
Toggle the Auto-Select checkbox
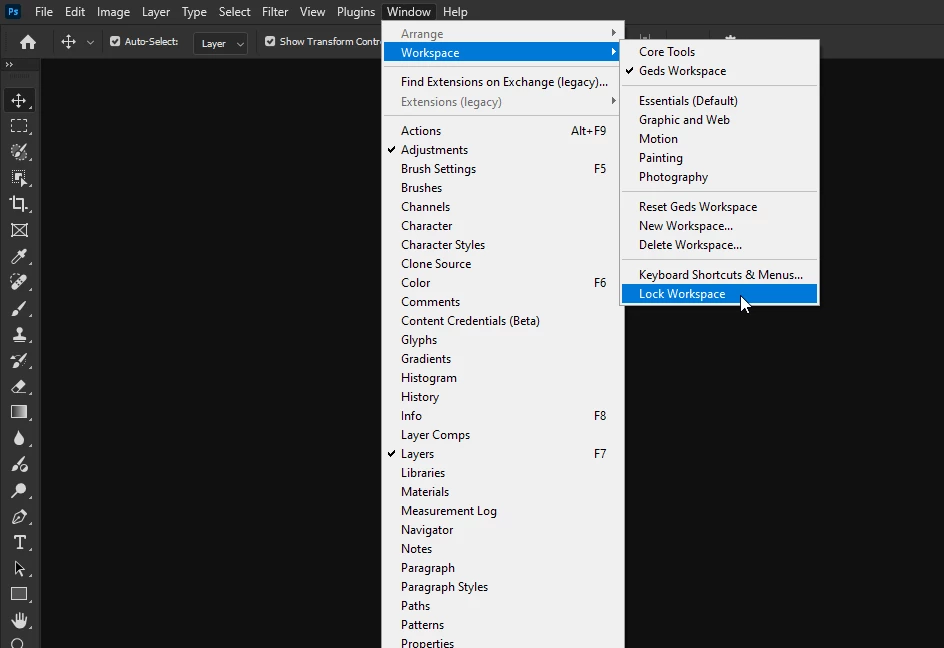pyautogui.click(x=115, y=42)
